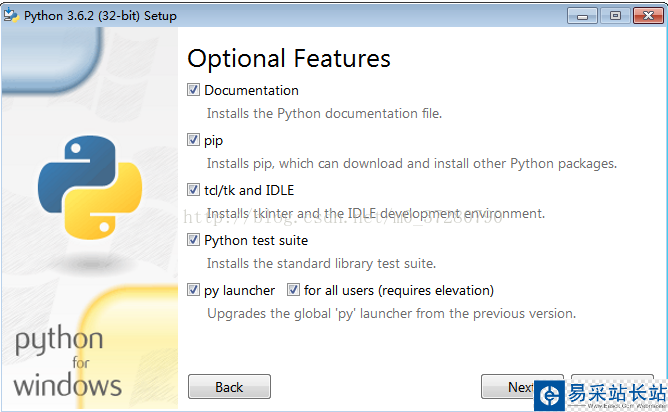The width and height of the screenshot is (668, 412).
Task: Toggle the py launcher checkbox
Action: click(194, 290)
